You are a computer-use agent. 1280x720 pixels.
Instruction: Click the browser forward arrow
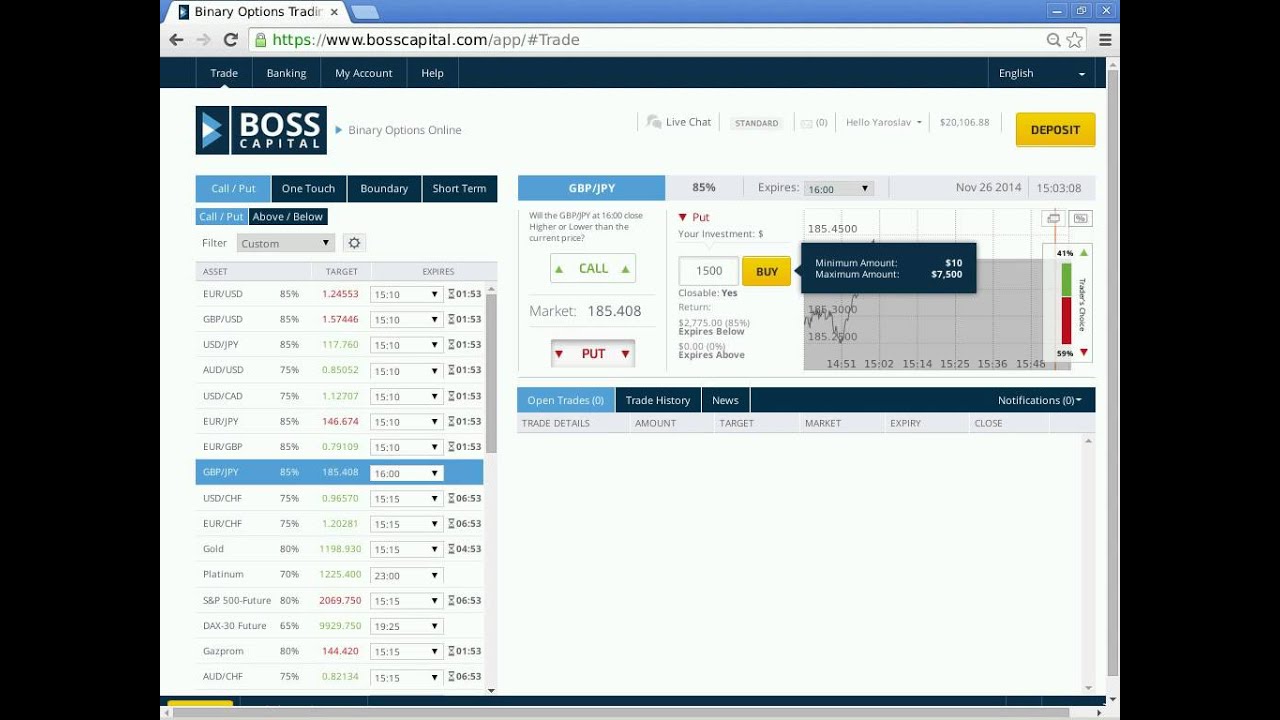pyautogui.click(x=203, y=40)
